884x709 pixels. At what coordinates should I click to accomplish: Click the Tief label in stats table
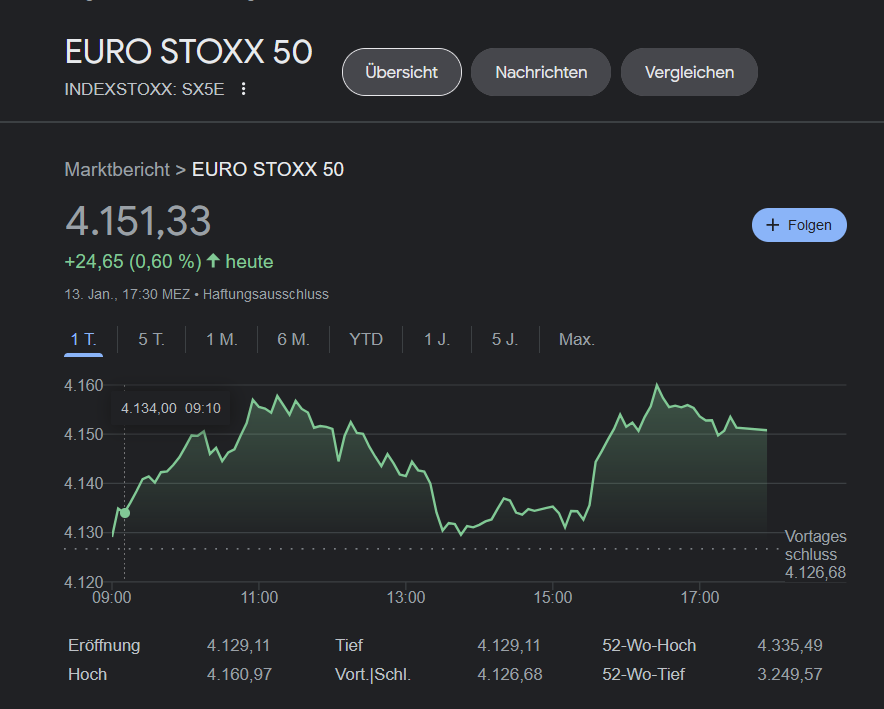[x=349, y=645]
